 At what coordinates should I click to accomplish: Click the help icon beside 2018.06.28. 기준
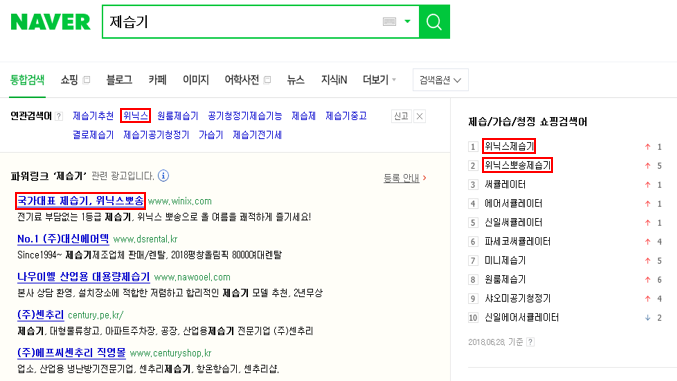[531, 342]
